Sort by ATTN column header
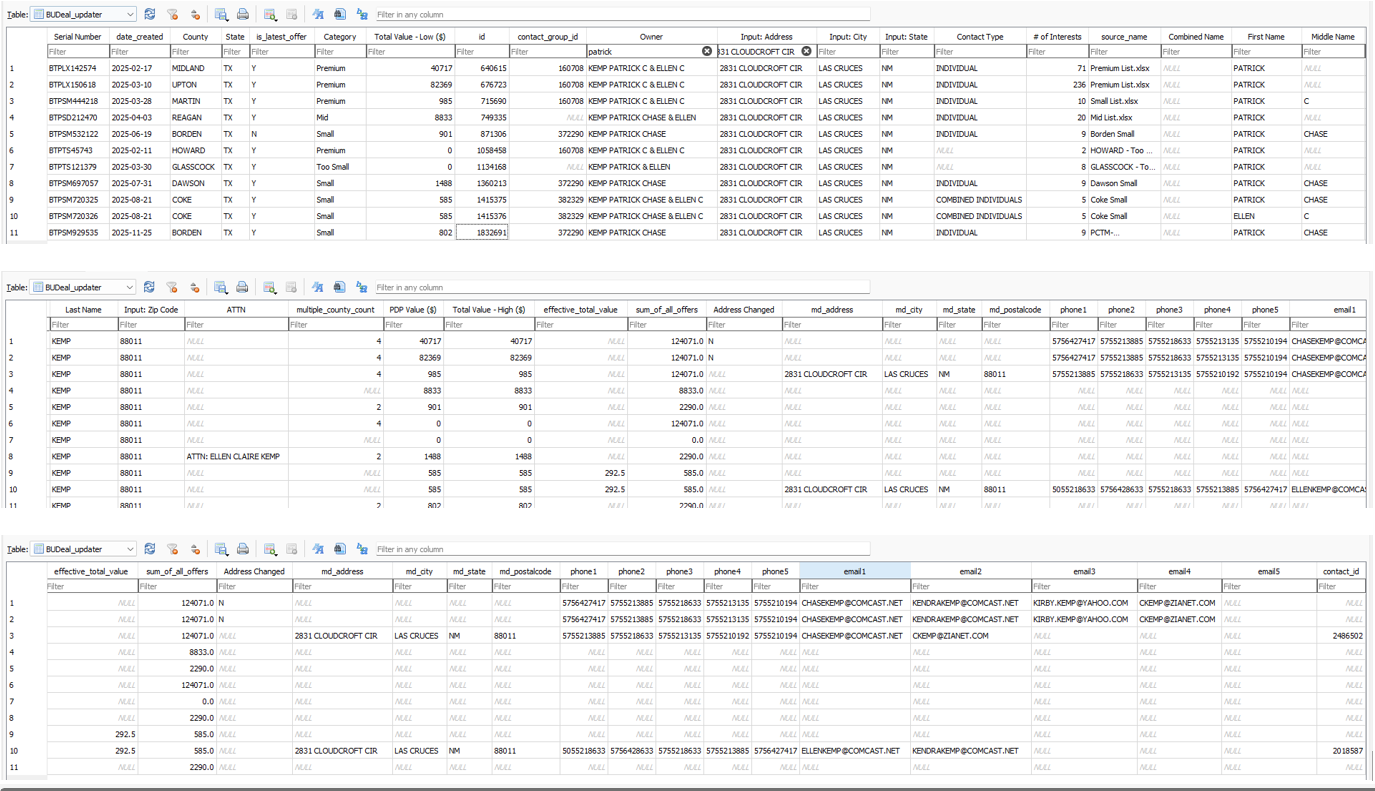 click(x=236, y=310)
